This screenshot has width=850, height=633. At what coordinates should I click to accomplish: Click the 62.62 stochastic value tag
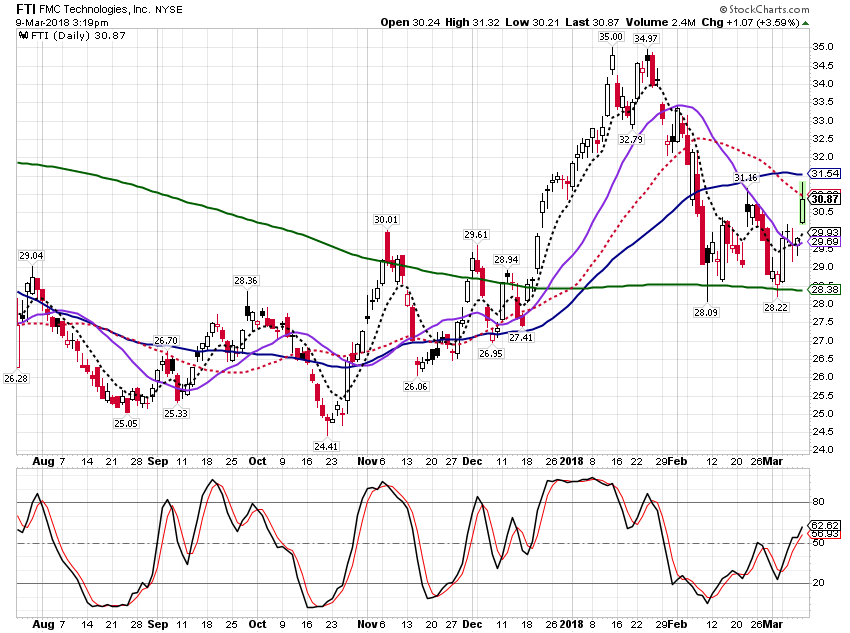point(825,525)
